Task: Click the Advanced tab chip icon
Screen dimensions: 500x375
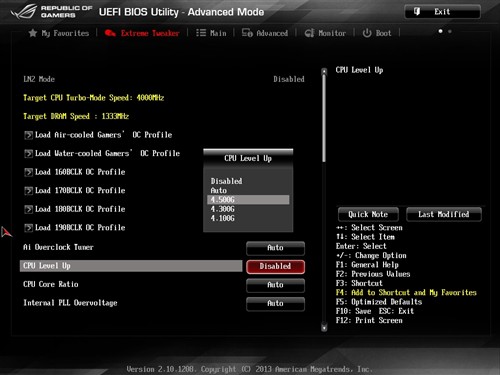Action: (x=247, y=33)
